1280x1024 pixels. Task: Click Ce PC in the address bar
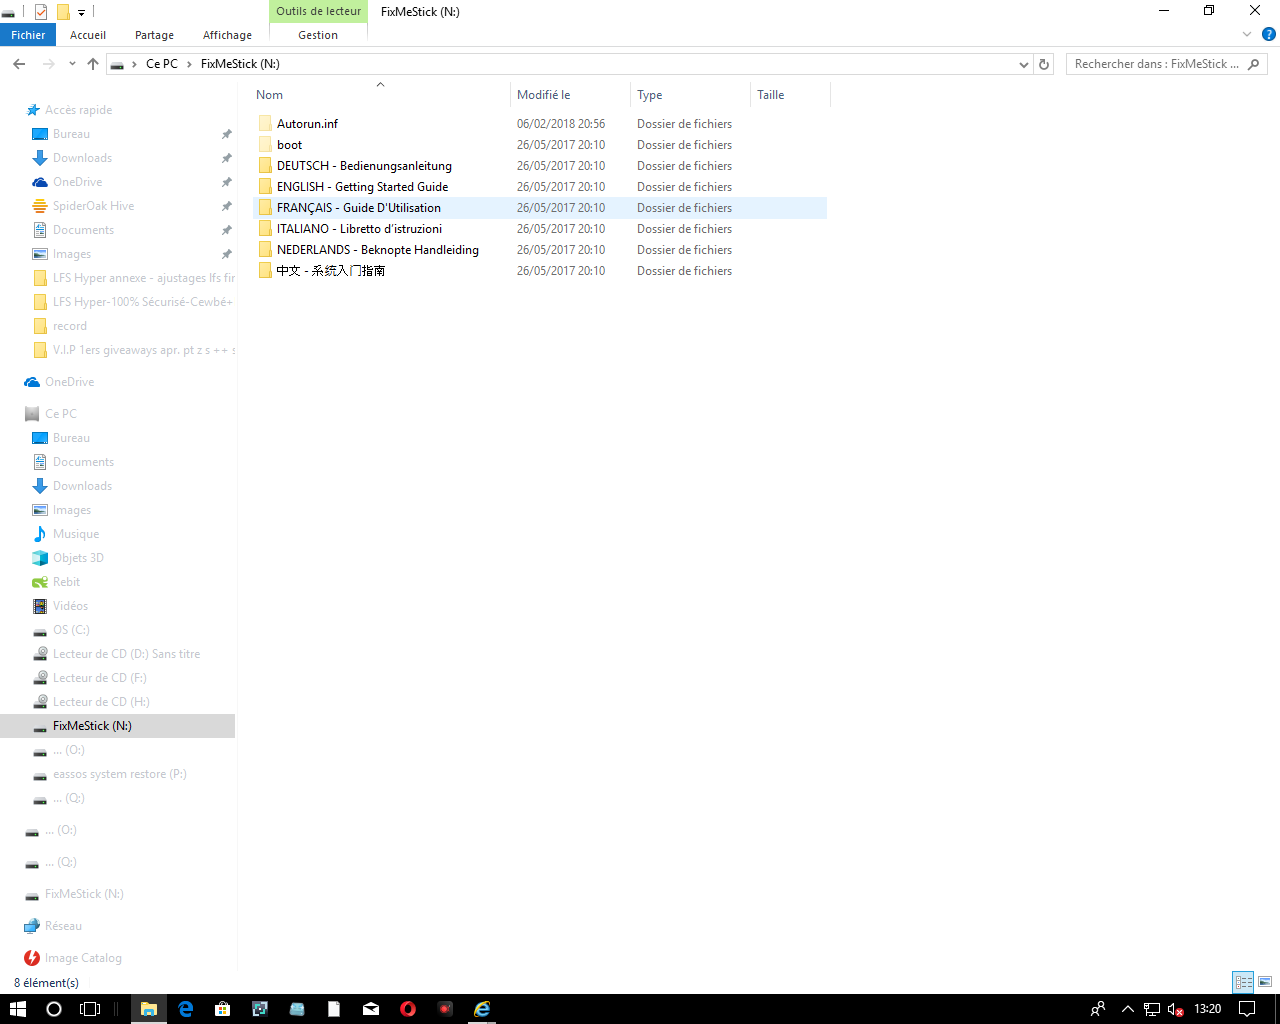162,64
